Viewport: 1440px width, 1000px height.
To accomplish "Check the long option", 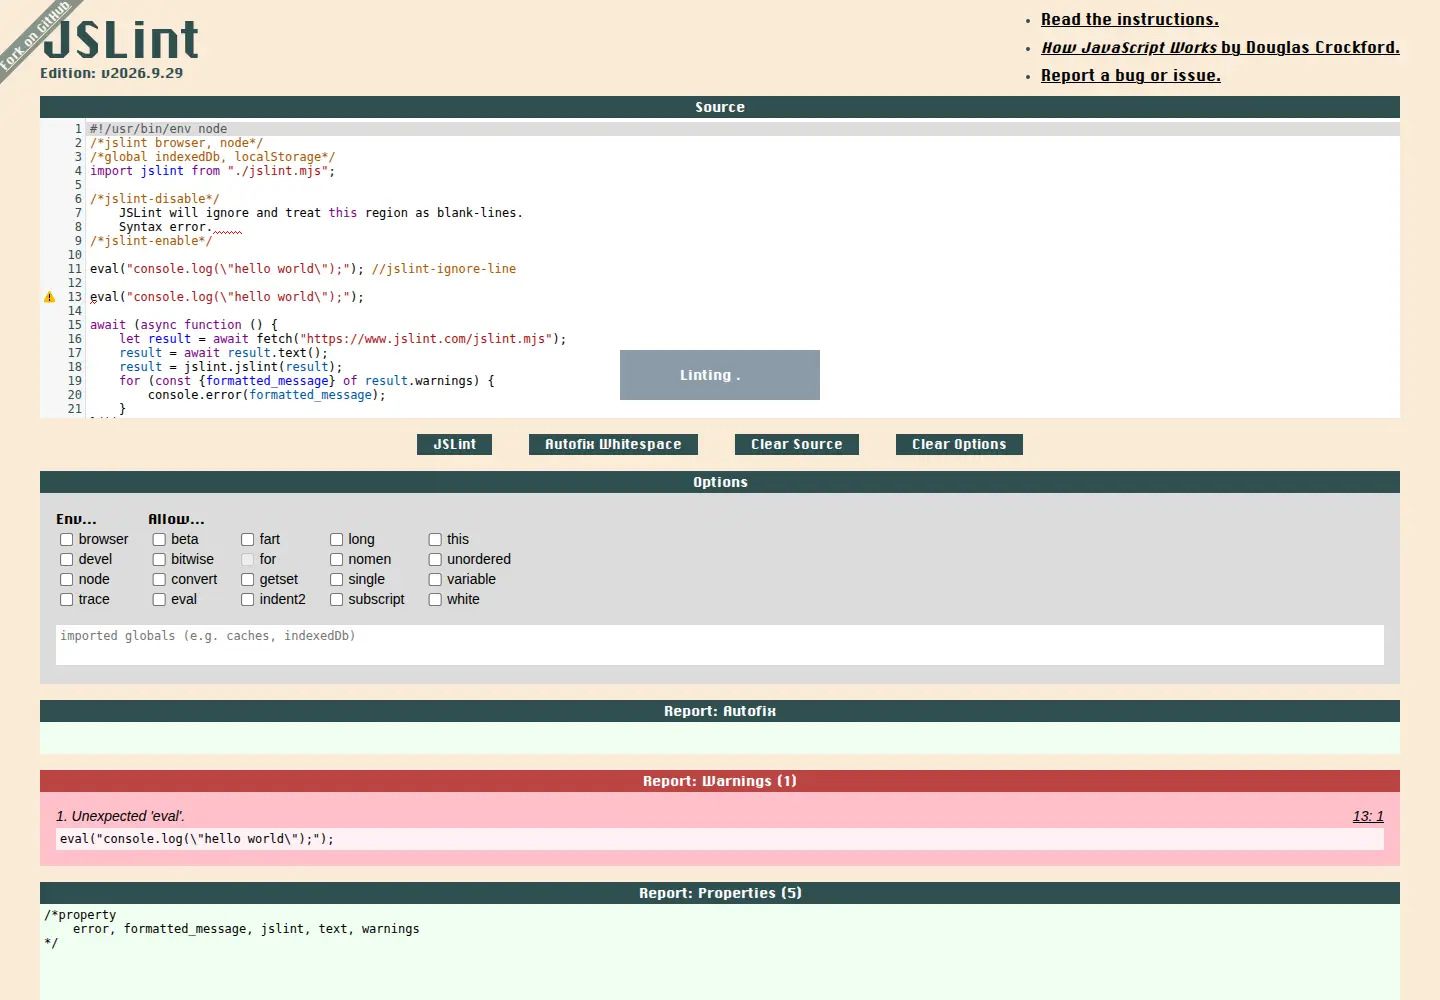I will (x=337, y=540).
